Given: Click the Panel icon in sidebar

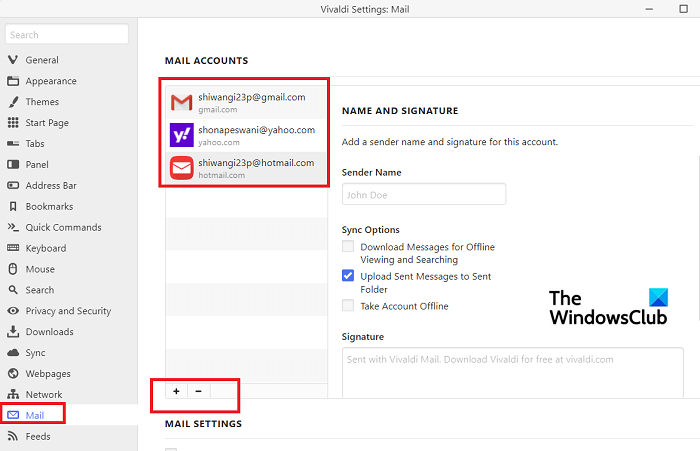Looking at the screenshot, I should click(x=13, y=164).
